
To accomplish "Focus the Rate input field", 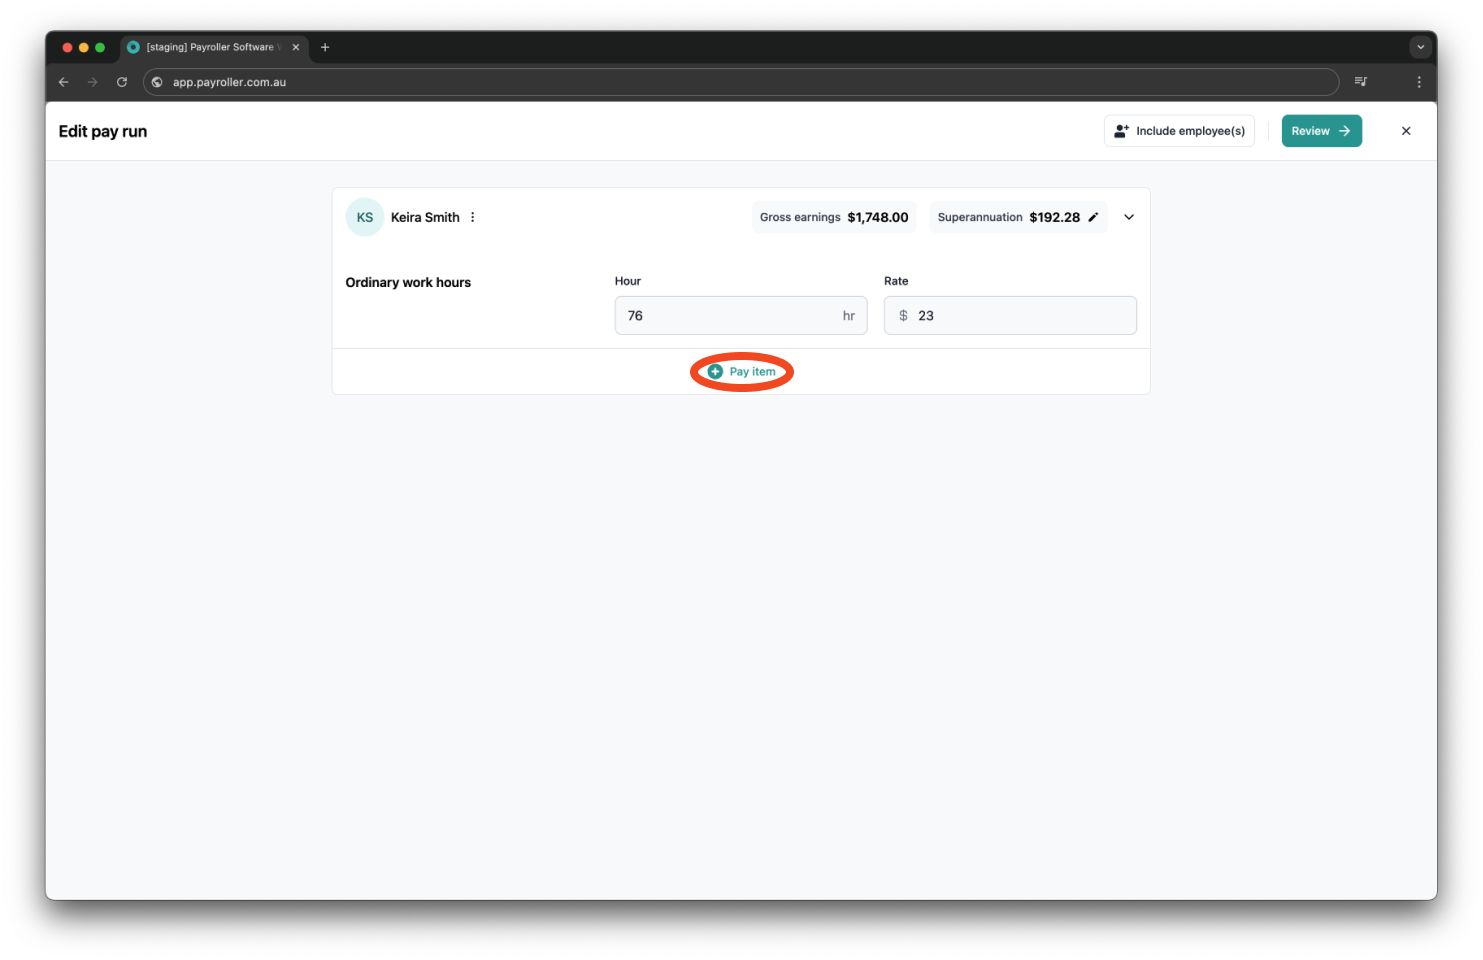I will click(x=1020, y=316).
